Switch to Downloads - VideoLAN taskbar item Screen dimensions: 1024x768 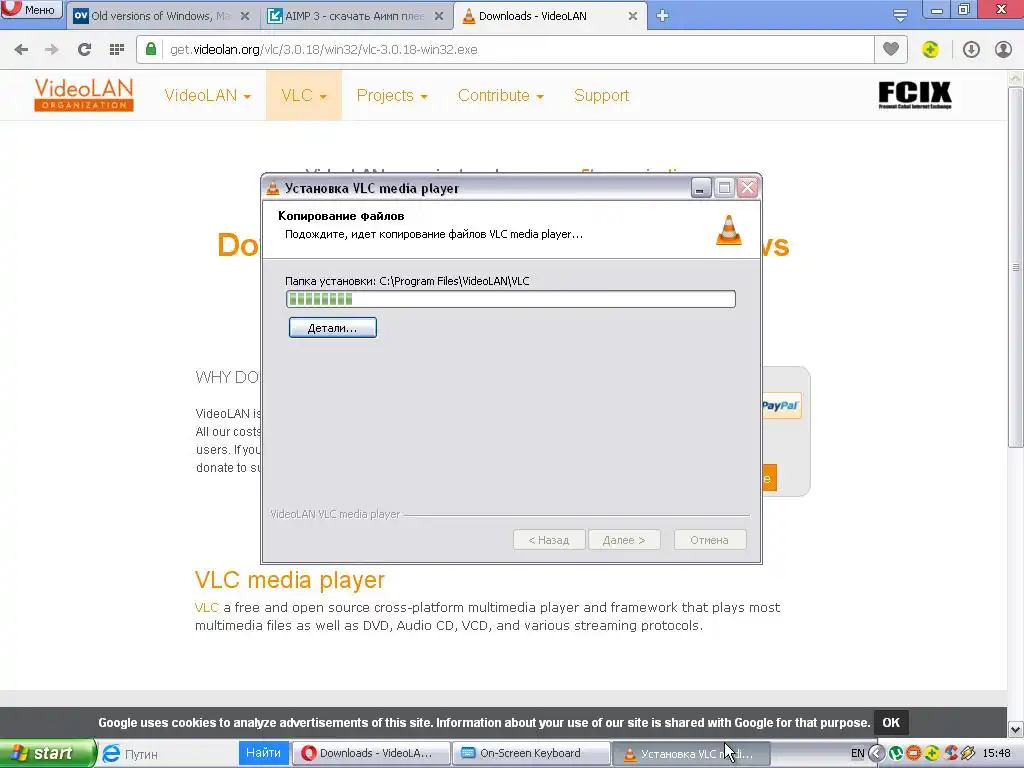[371, 753]
